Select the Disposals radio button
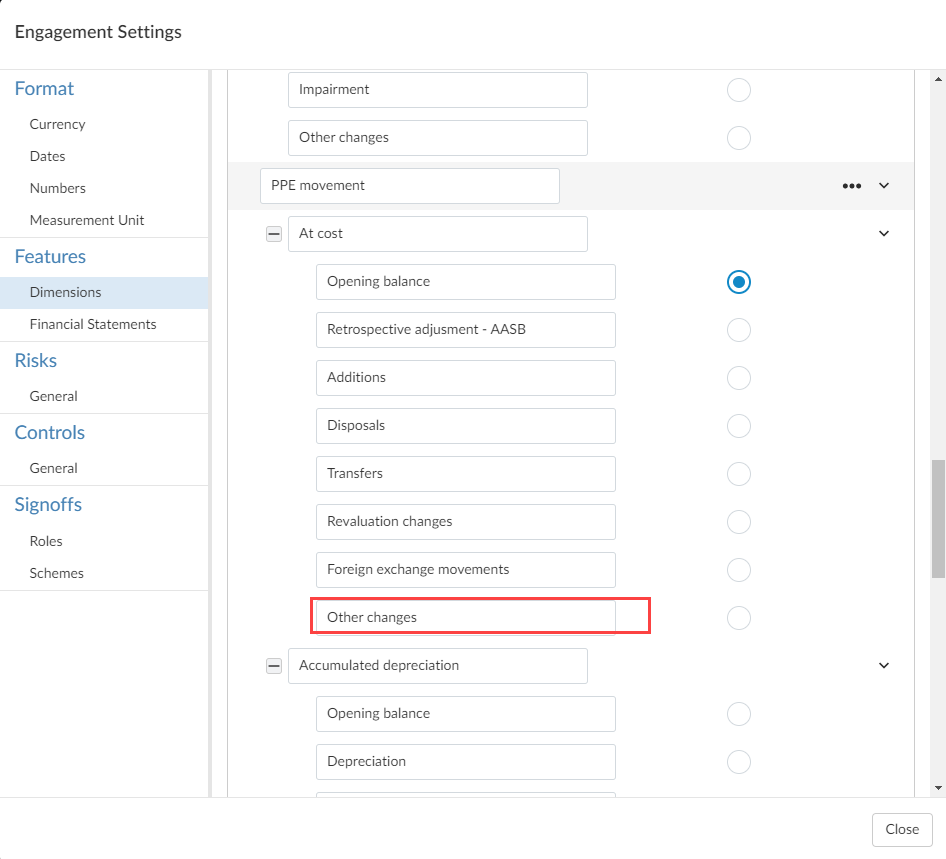 [x=739, y=426]
